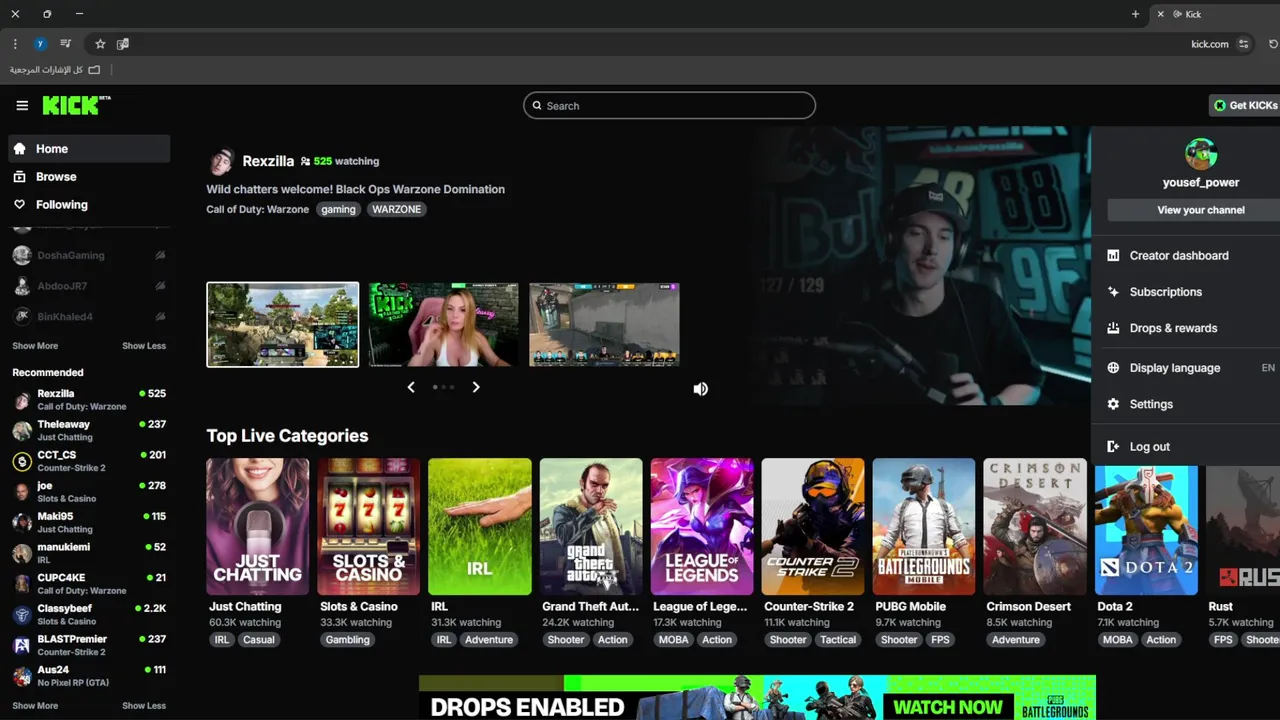
Task: Open the Grand Theft Auto category card
Action: pyautogui.click(x=591, y=527)
